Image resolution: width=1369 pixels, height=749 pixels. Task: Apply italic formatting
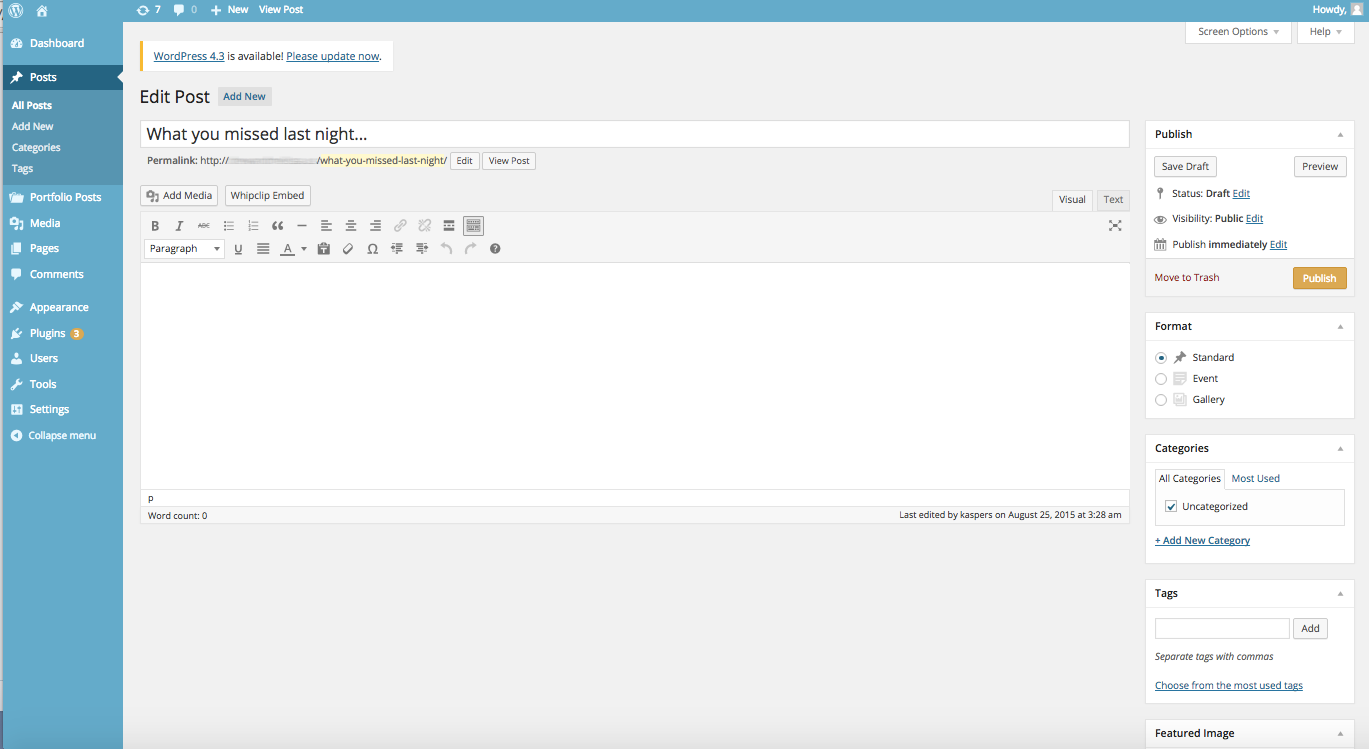click(180, 226)
